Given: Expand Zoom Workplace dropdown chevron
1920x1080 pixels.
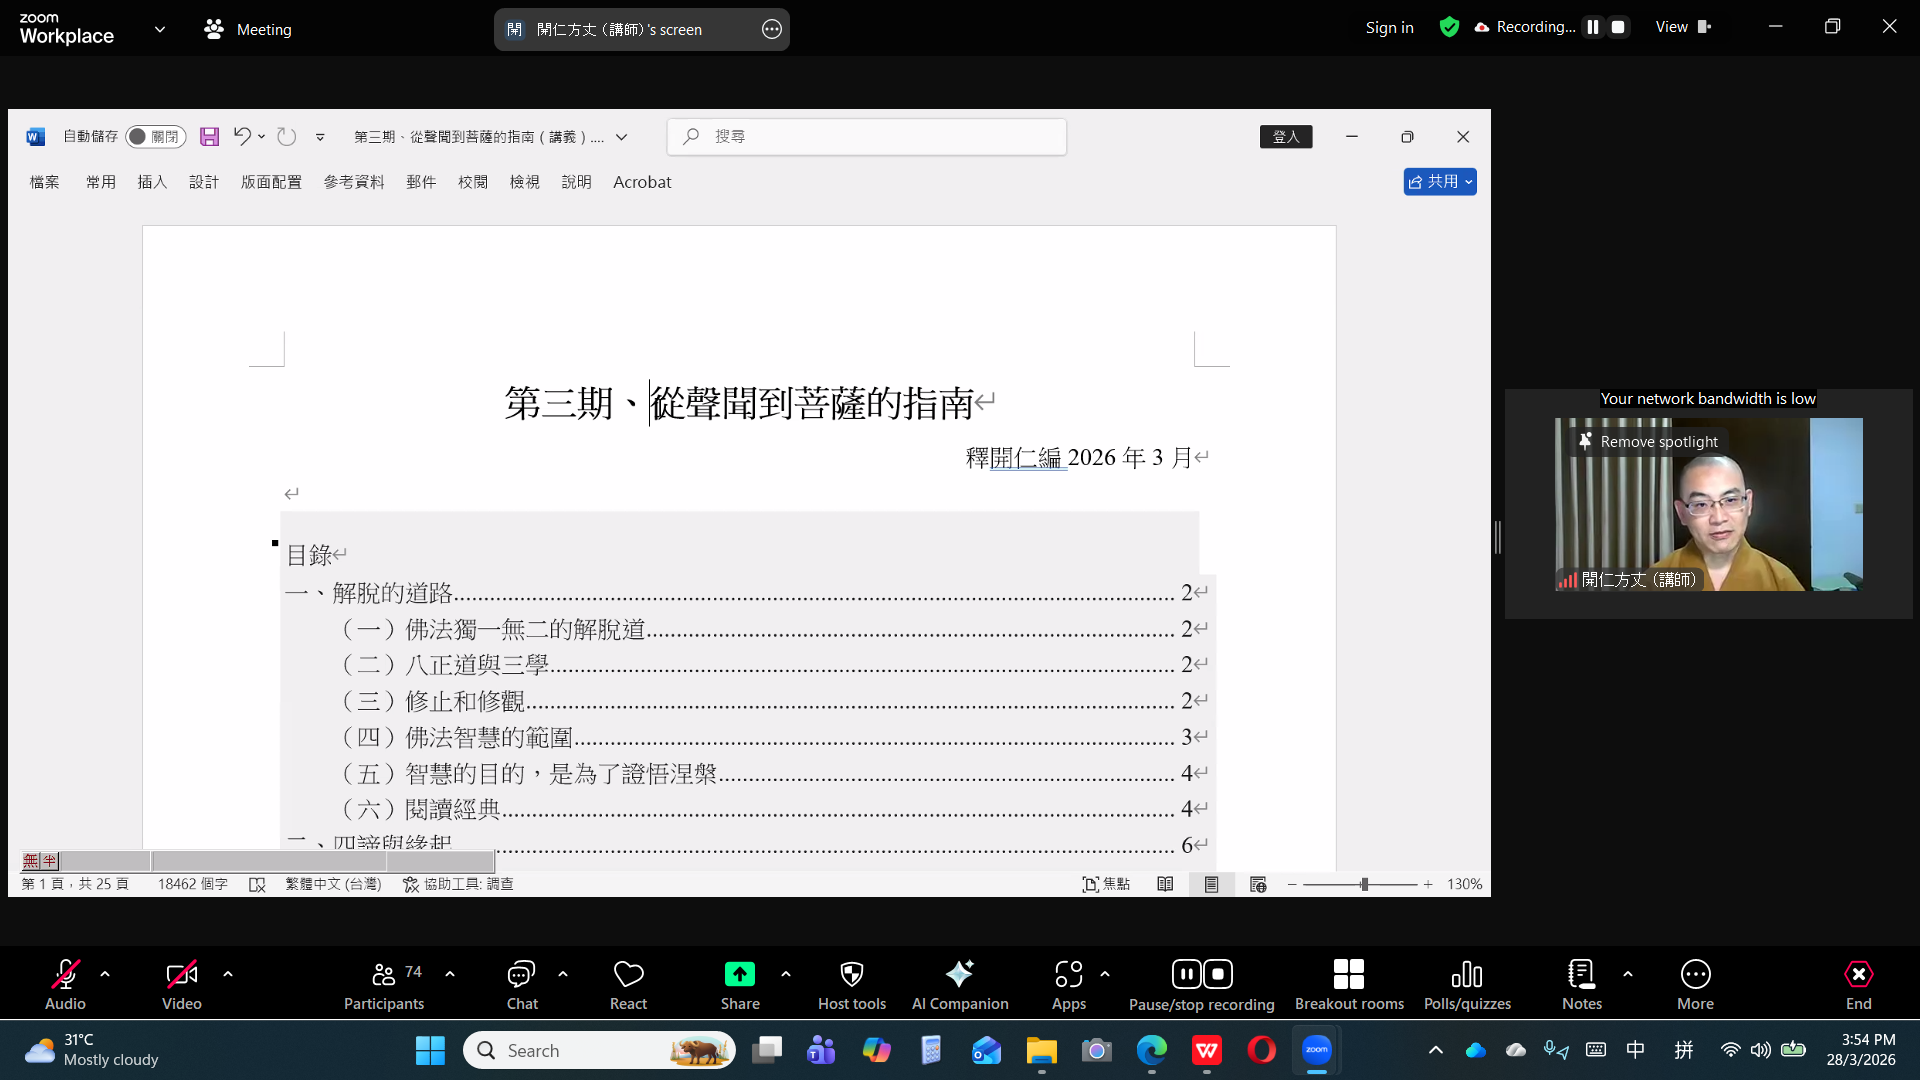Looking at the screenshot, I should 160,29.
